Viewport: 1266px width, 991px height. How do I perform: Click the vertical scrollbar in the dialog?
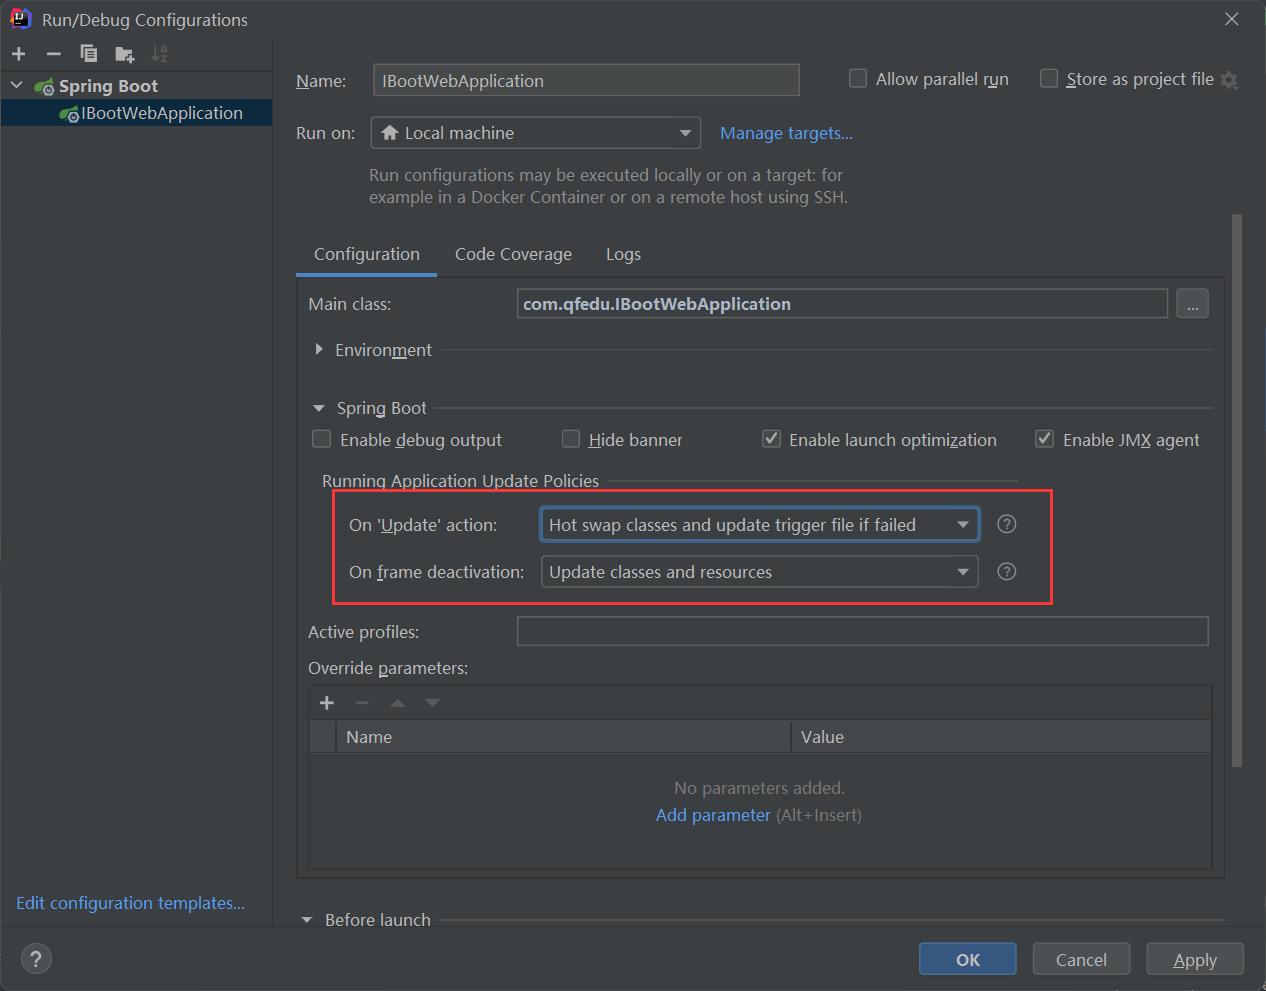point(1237,490)
